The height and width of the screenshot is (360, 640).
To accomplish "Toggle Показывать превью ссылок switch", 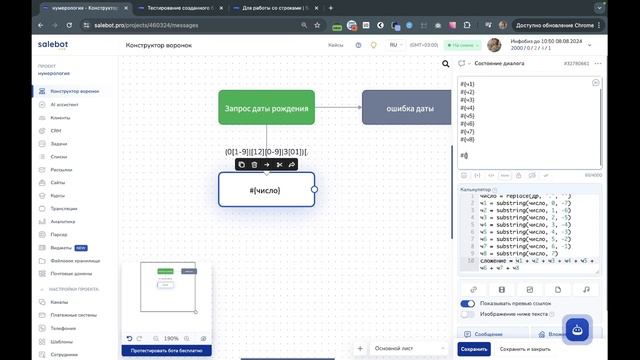I will click(x=467, y=304).
